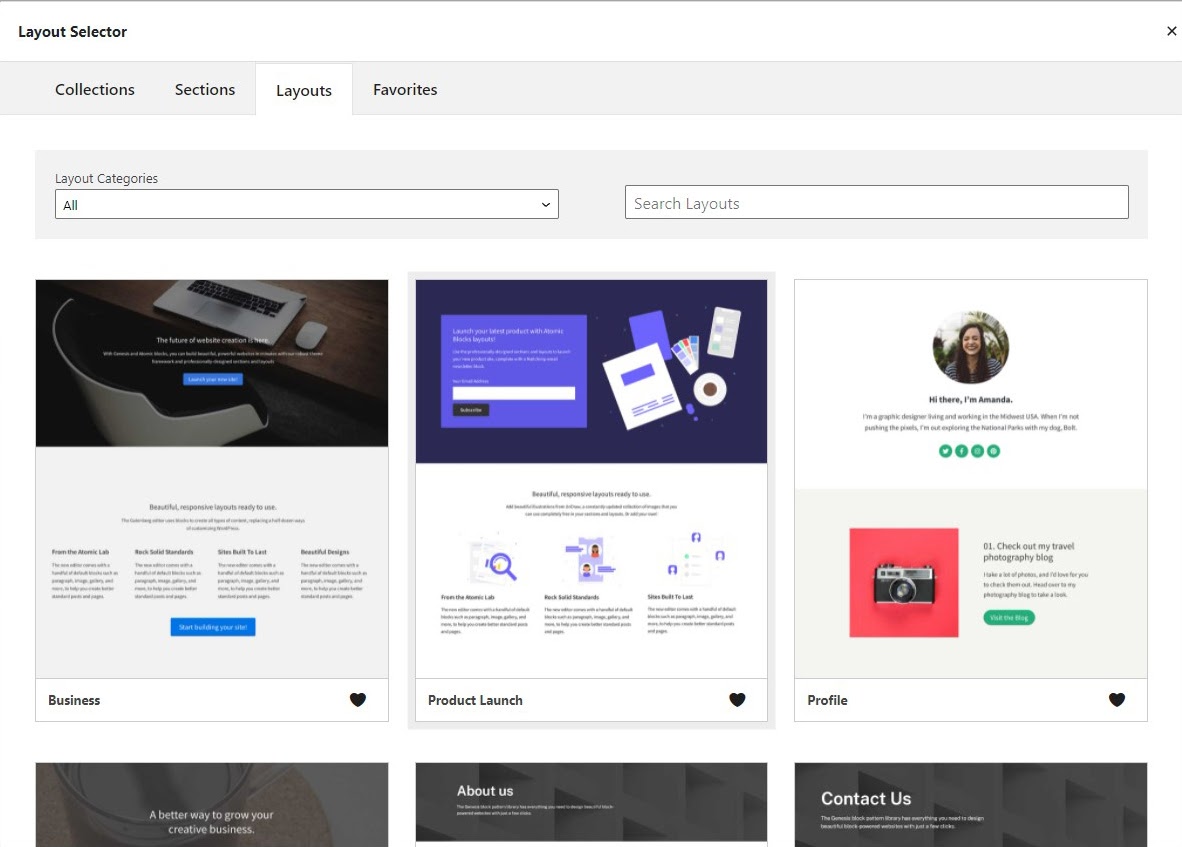Click the Business layout title

[74, 700]
